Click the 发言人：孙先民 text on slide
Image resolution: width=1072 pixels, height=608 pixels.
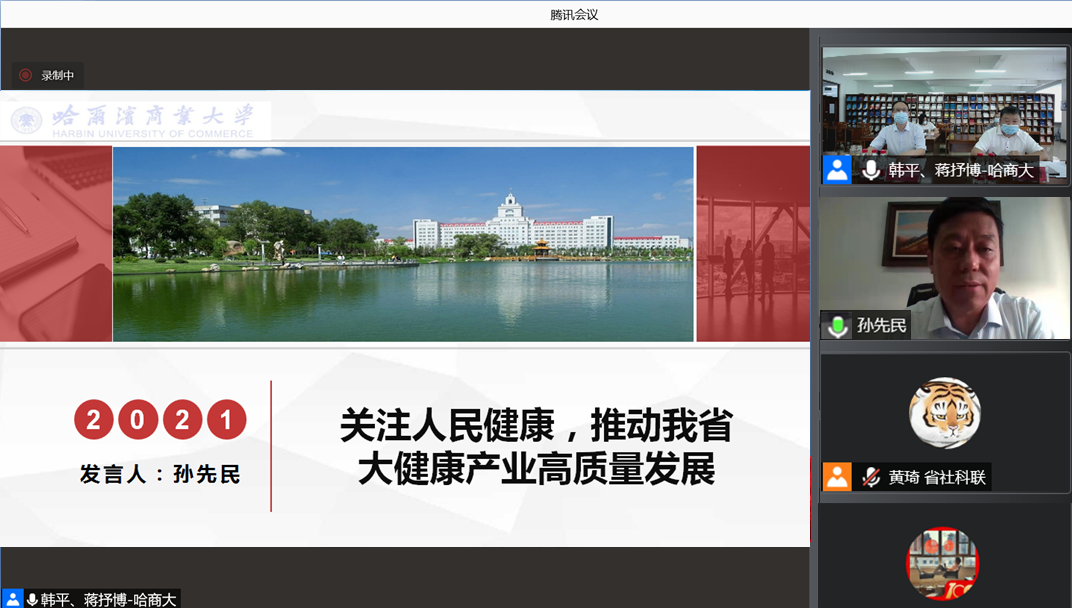(x=160, y=474)
